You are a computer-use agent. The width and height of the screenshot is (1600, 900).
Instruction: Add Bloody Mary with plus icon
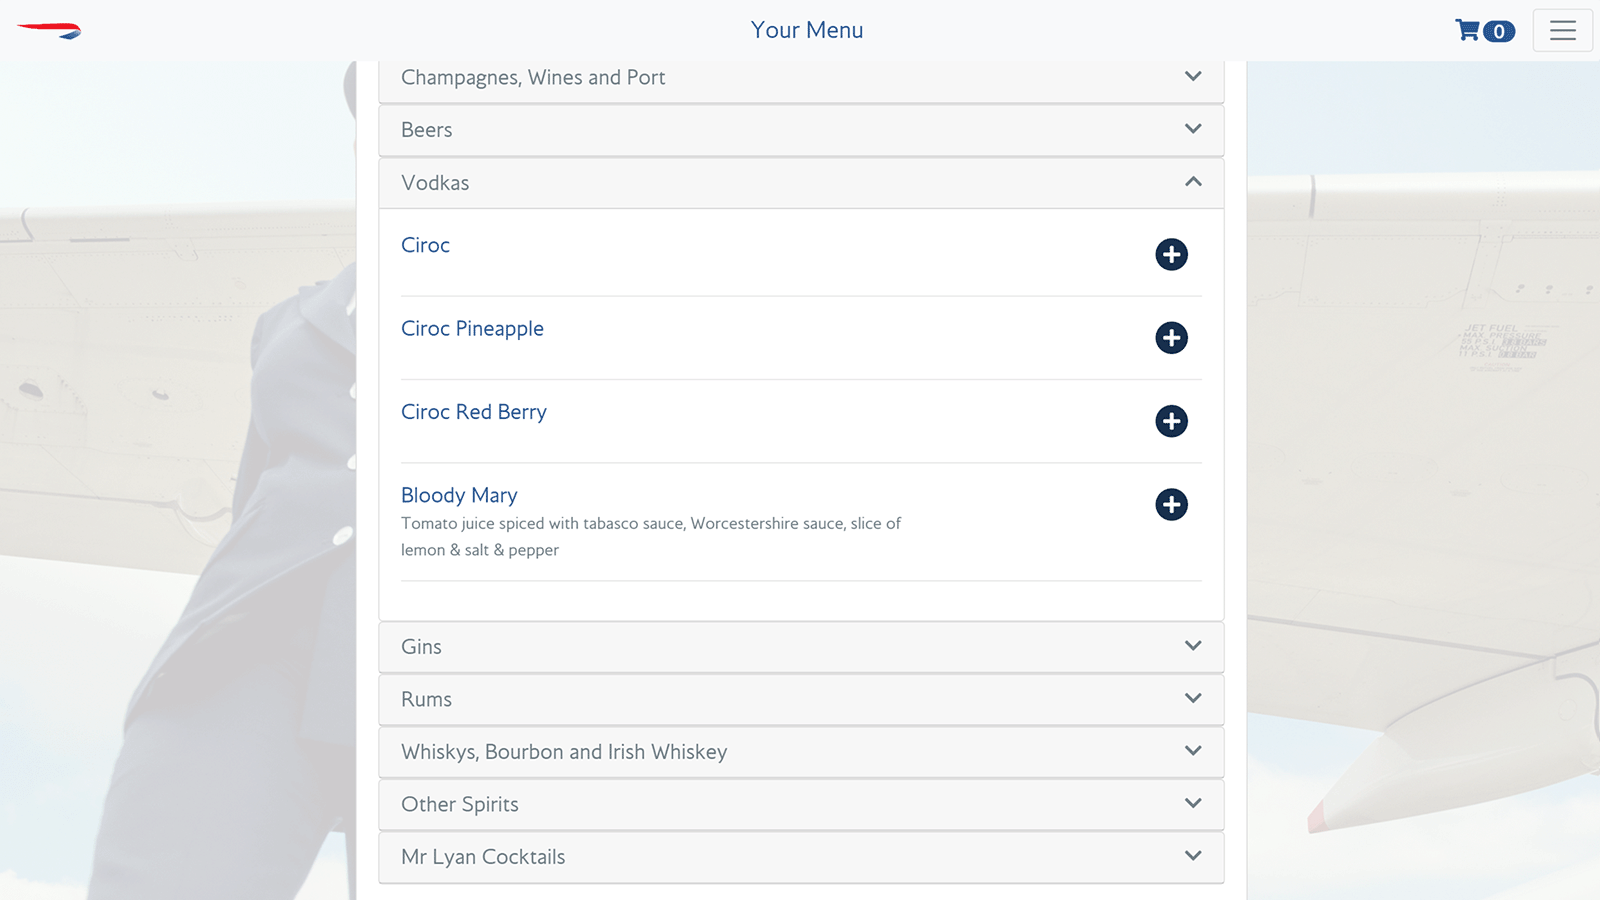coord(1171,504)
